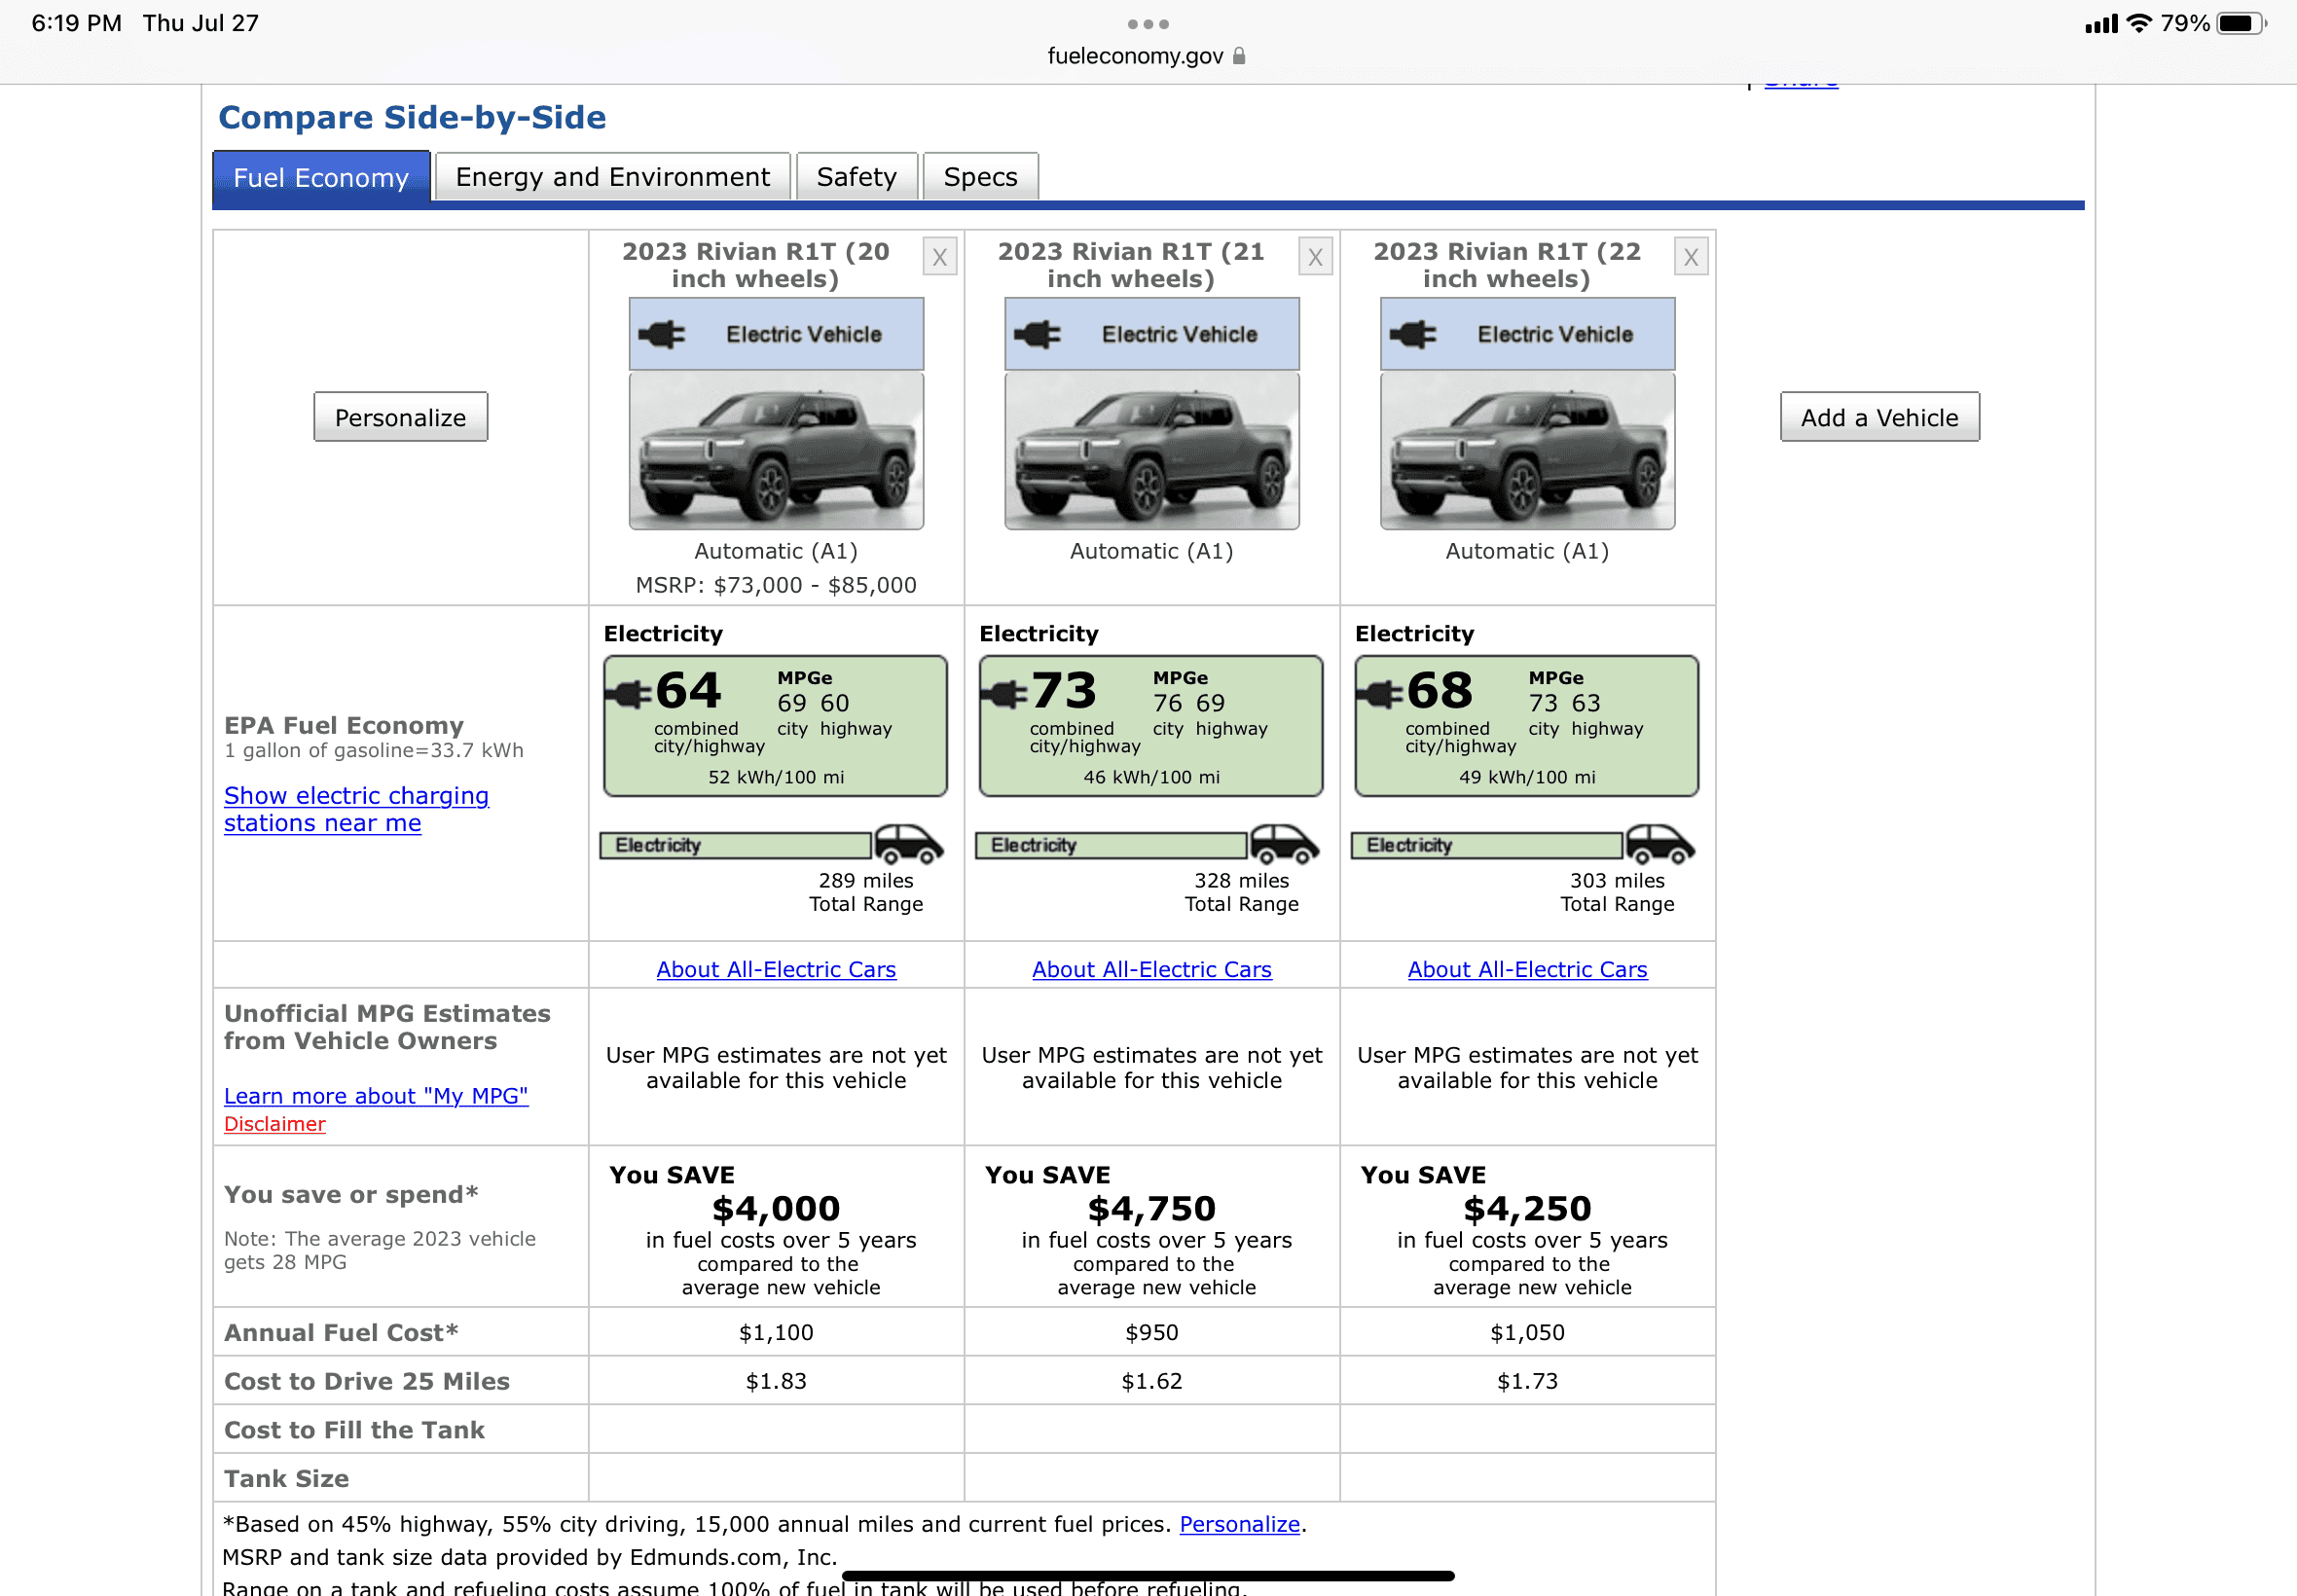Screen dimensions: 2297x1596
Task: Click the $1,100 annual fuel cost cell
Action: 776,1332
